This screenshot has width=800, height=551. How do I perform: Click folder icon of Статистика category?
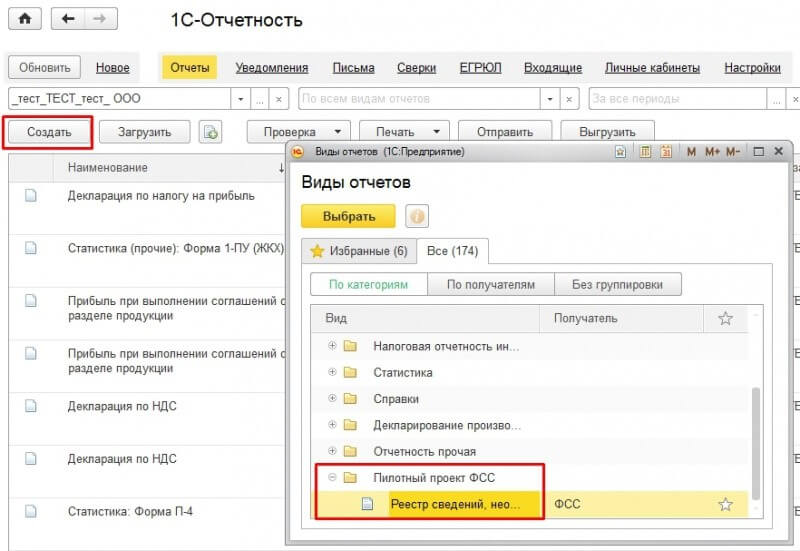pos(350,372)
